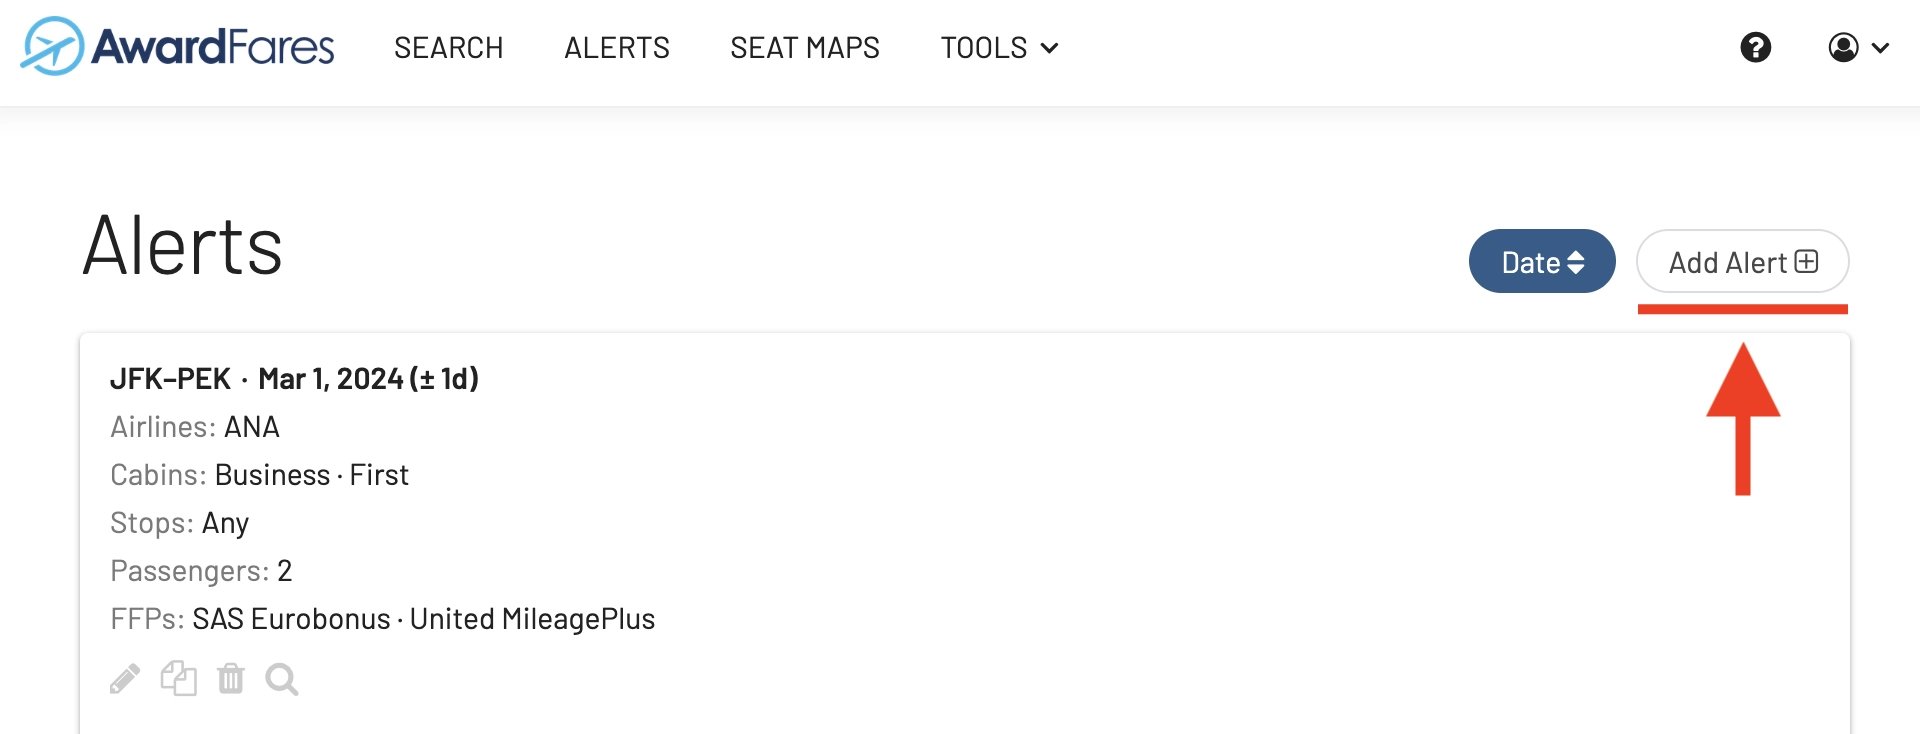Screen dimensions: 1920x734
Task: Go to the SEARCH nav item
Action: point(448,48)
